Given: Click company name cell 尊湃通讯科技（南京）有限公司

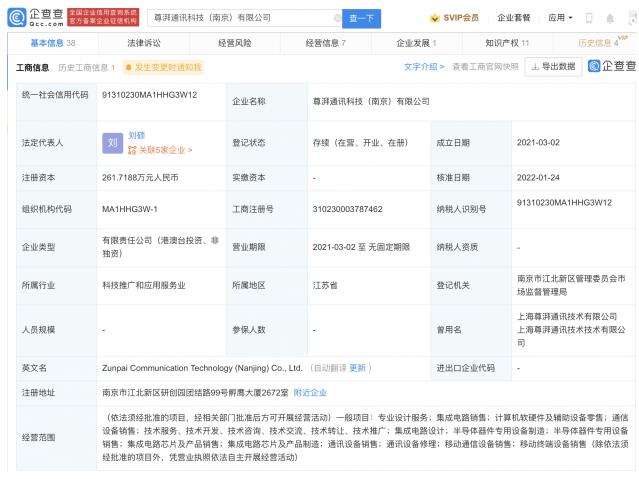Looking at the screenshot, I should 371,102.
